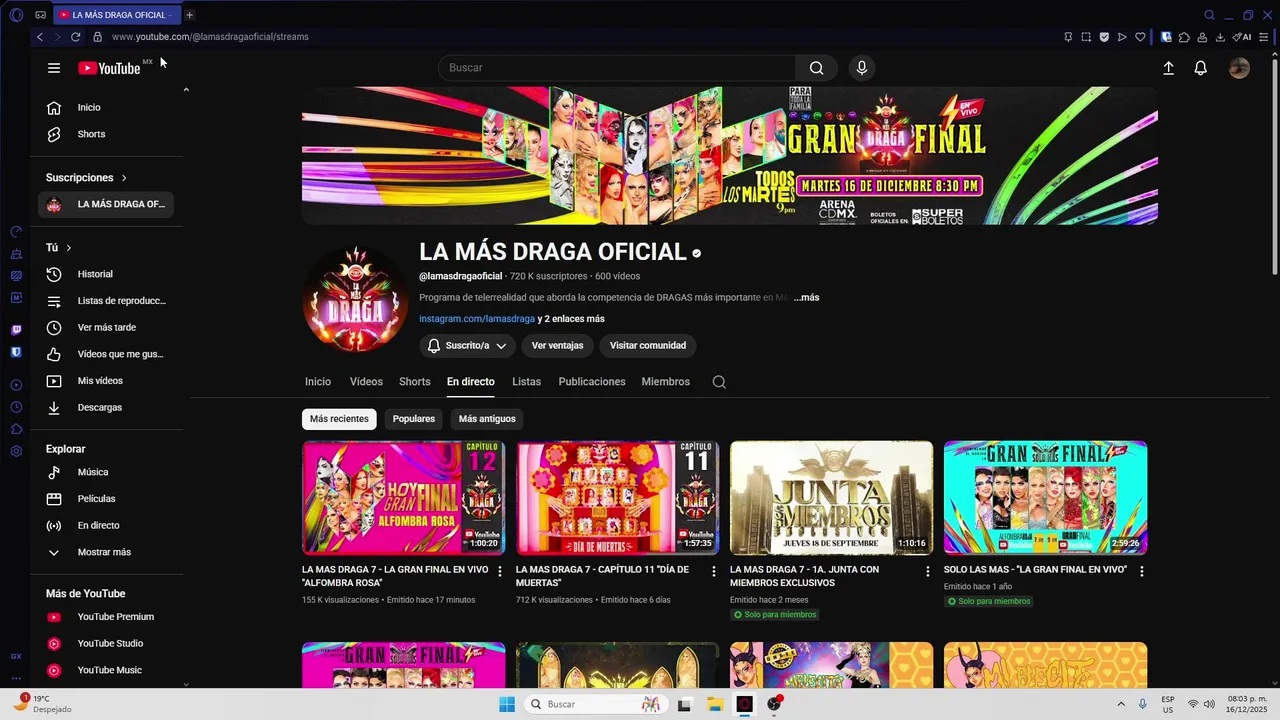Select the Más antiguos filter chip
This screenshot has height=720, width=1280.
click(487, 419)
